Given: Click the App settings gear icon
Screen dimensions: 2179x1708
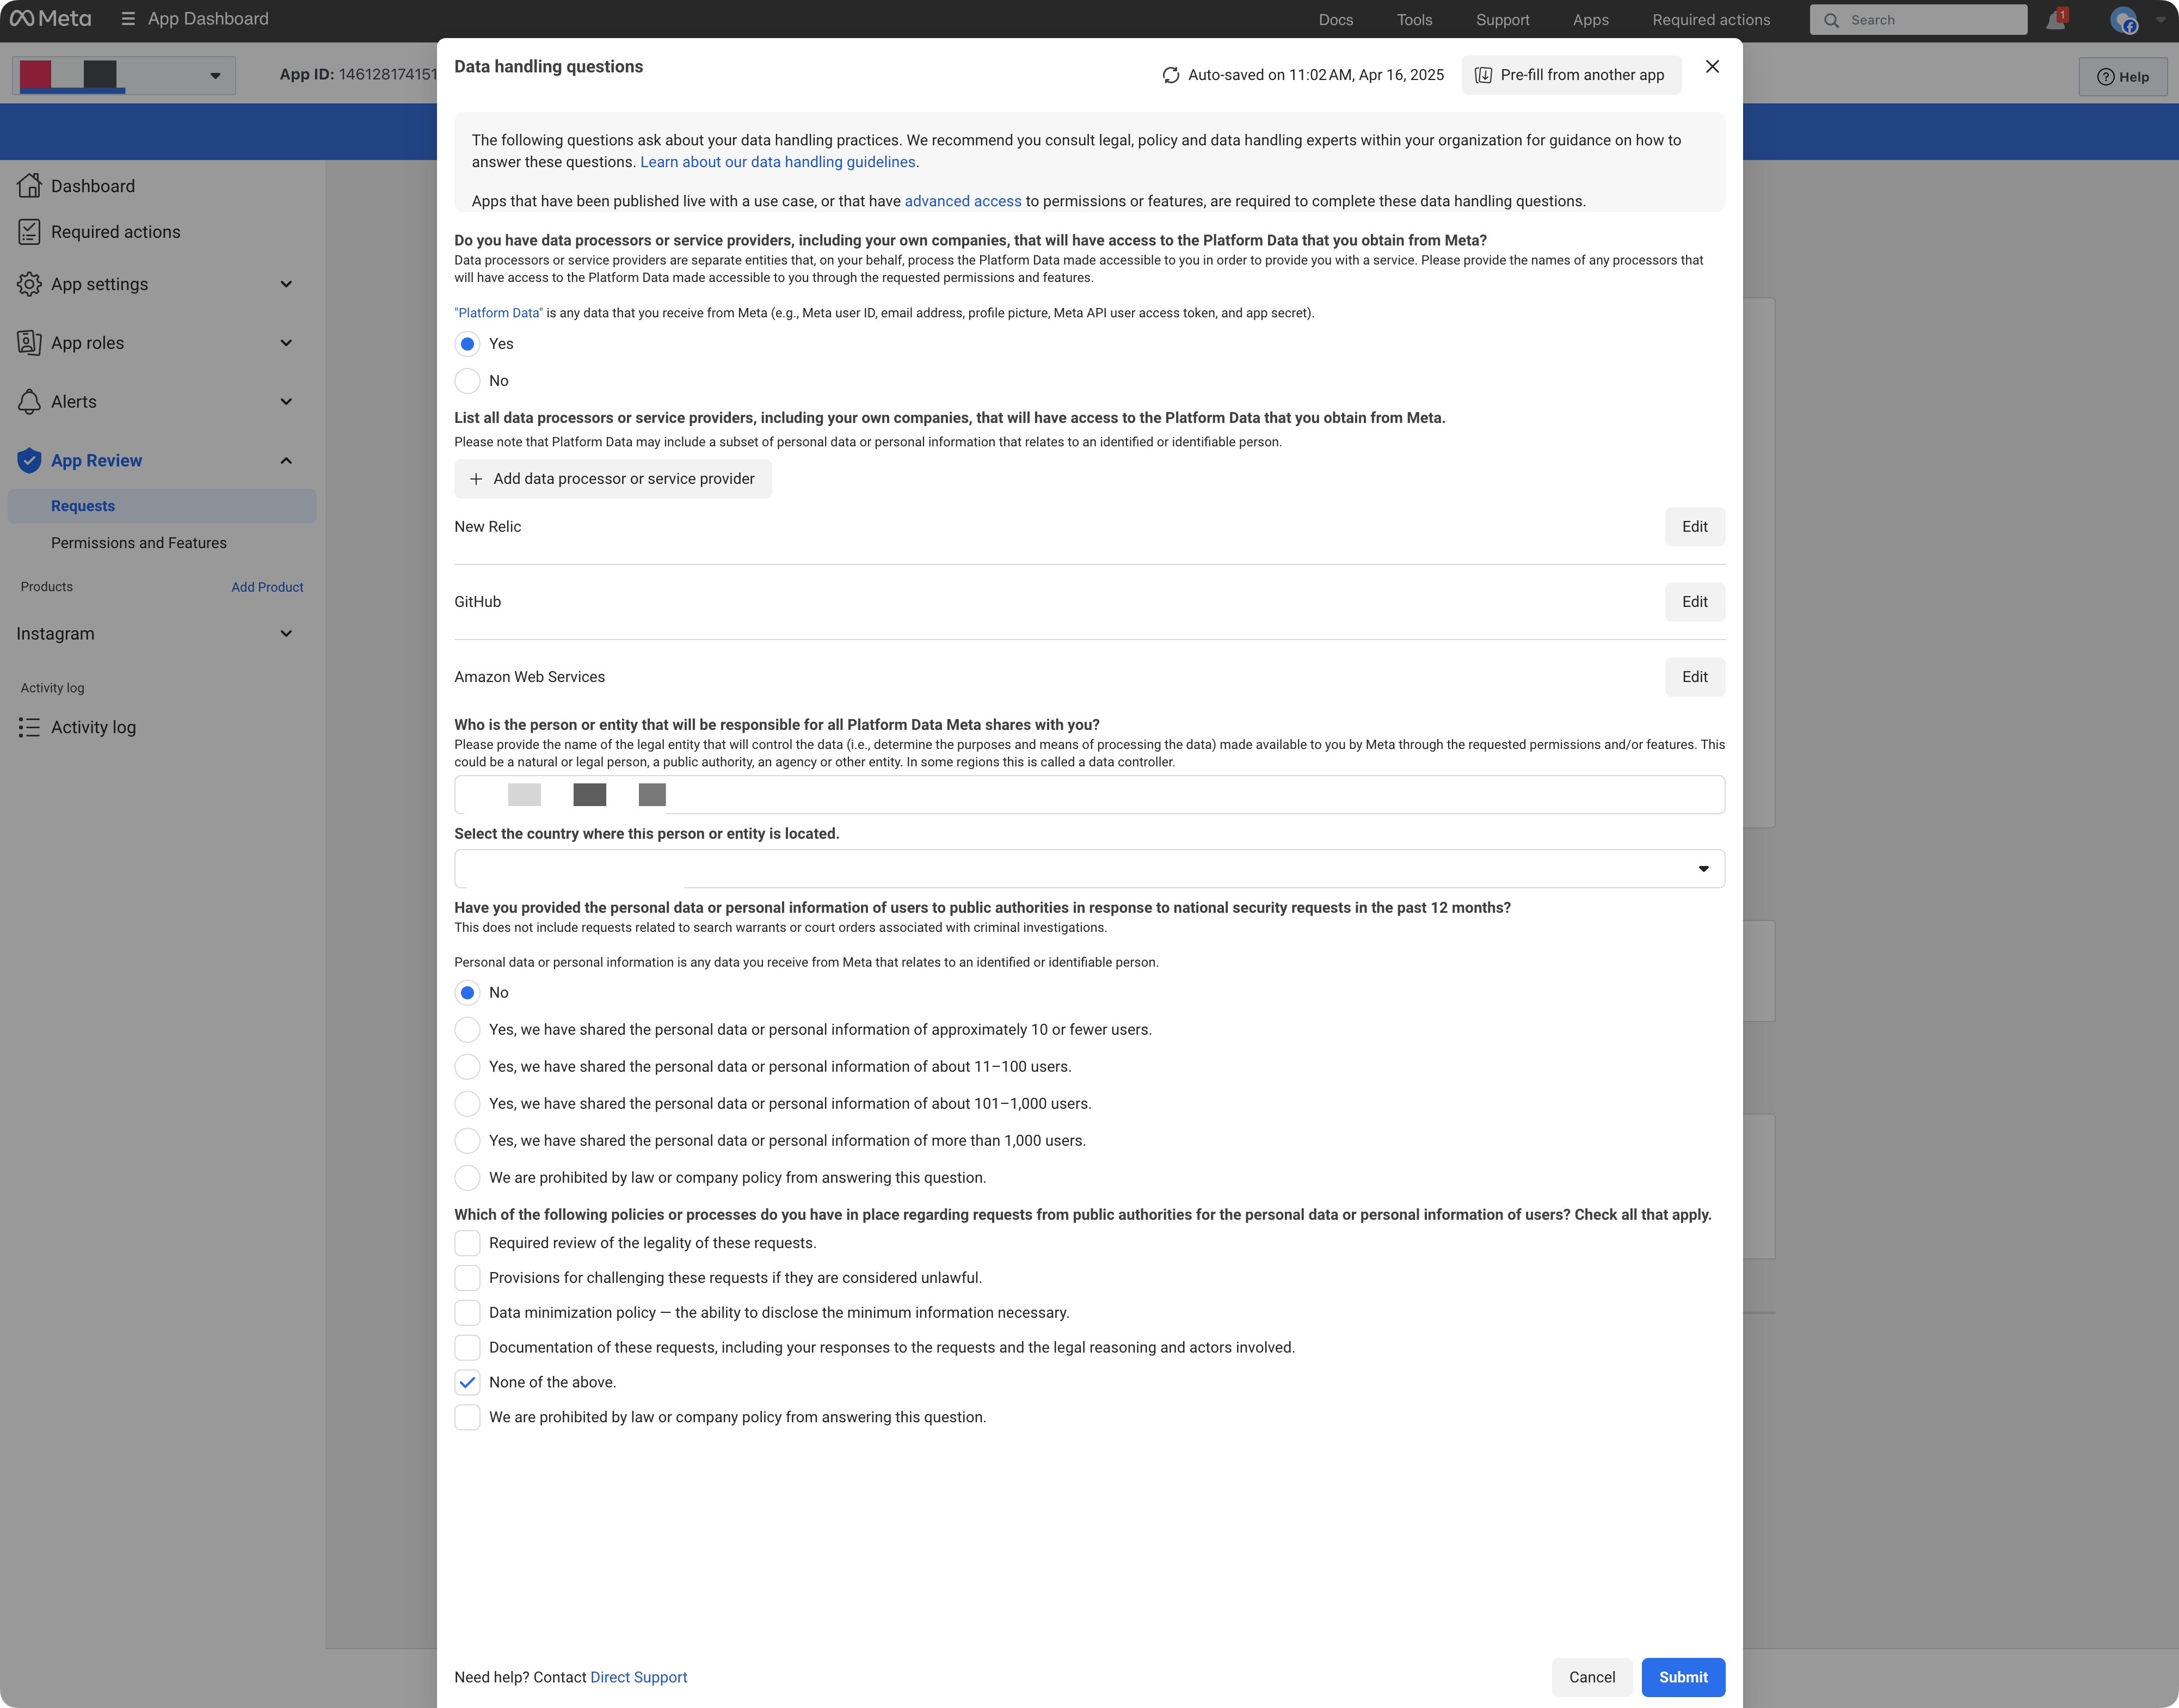Looking at the screenshot, I should point(29,284).
